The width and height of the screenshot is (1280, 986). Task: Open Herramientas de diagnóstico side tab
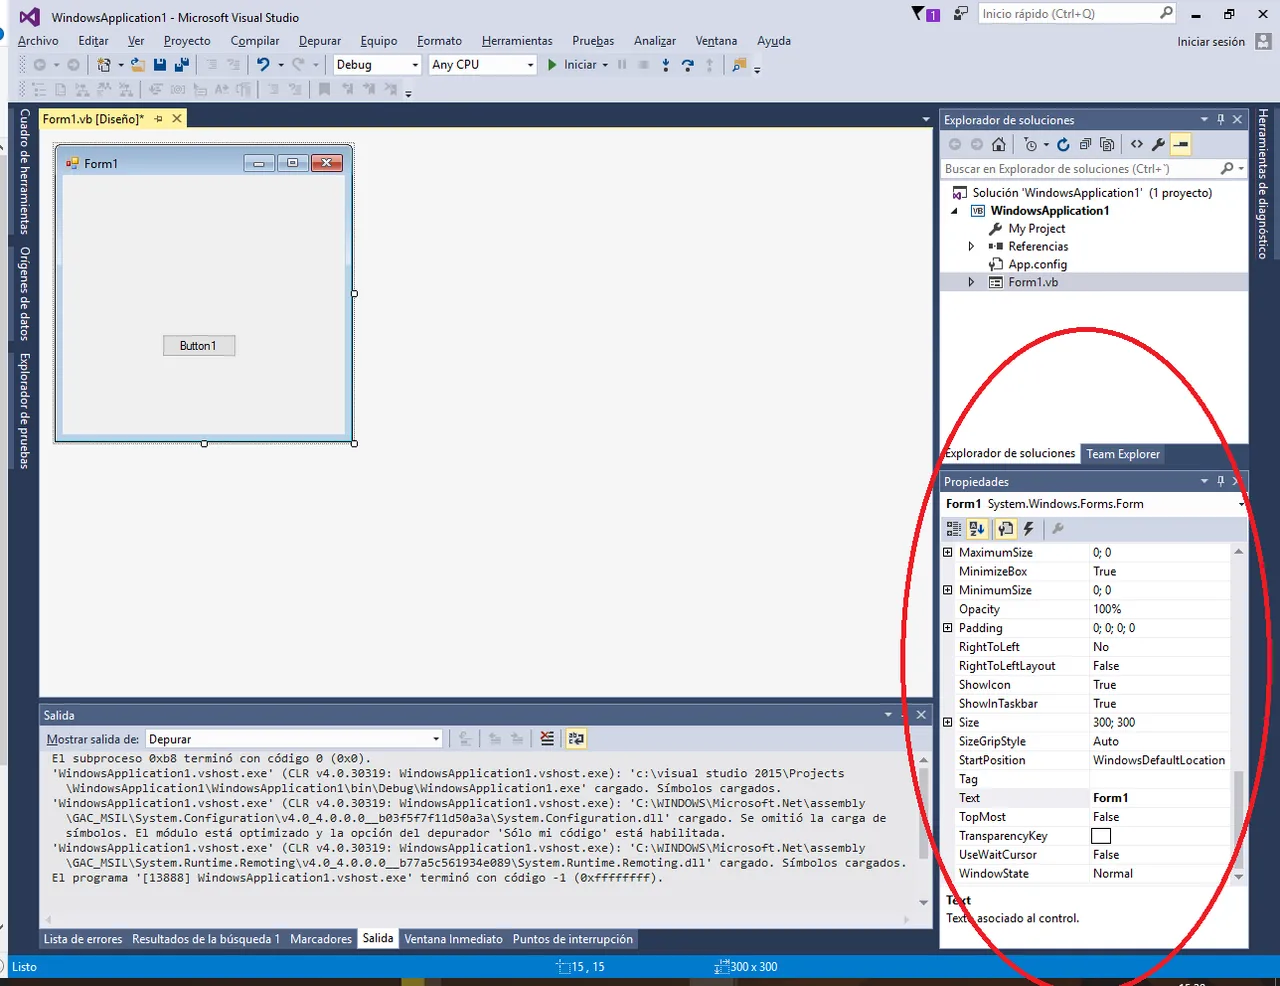coord(1264,184)
